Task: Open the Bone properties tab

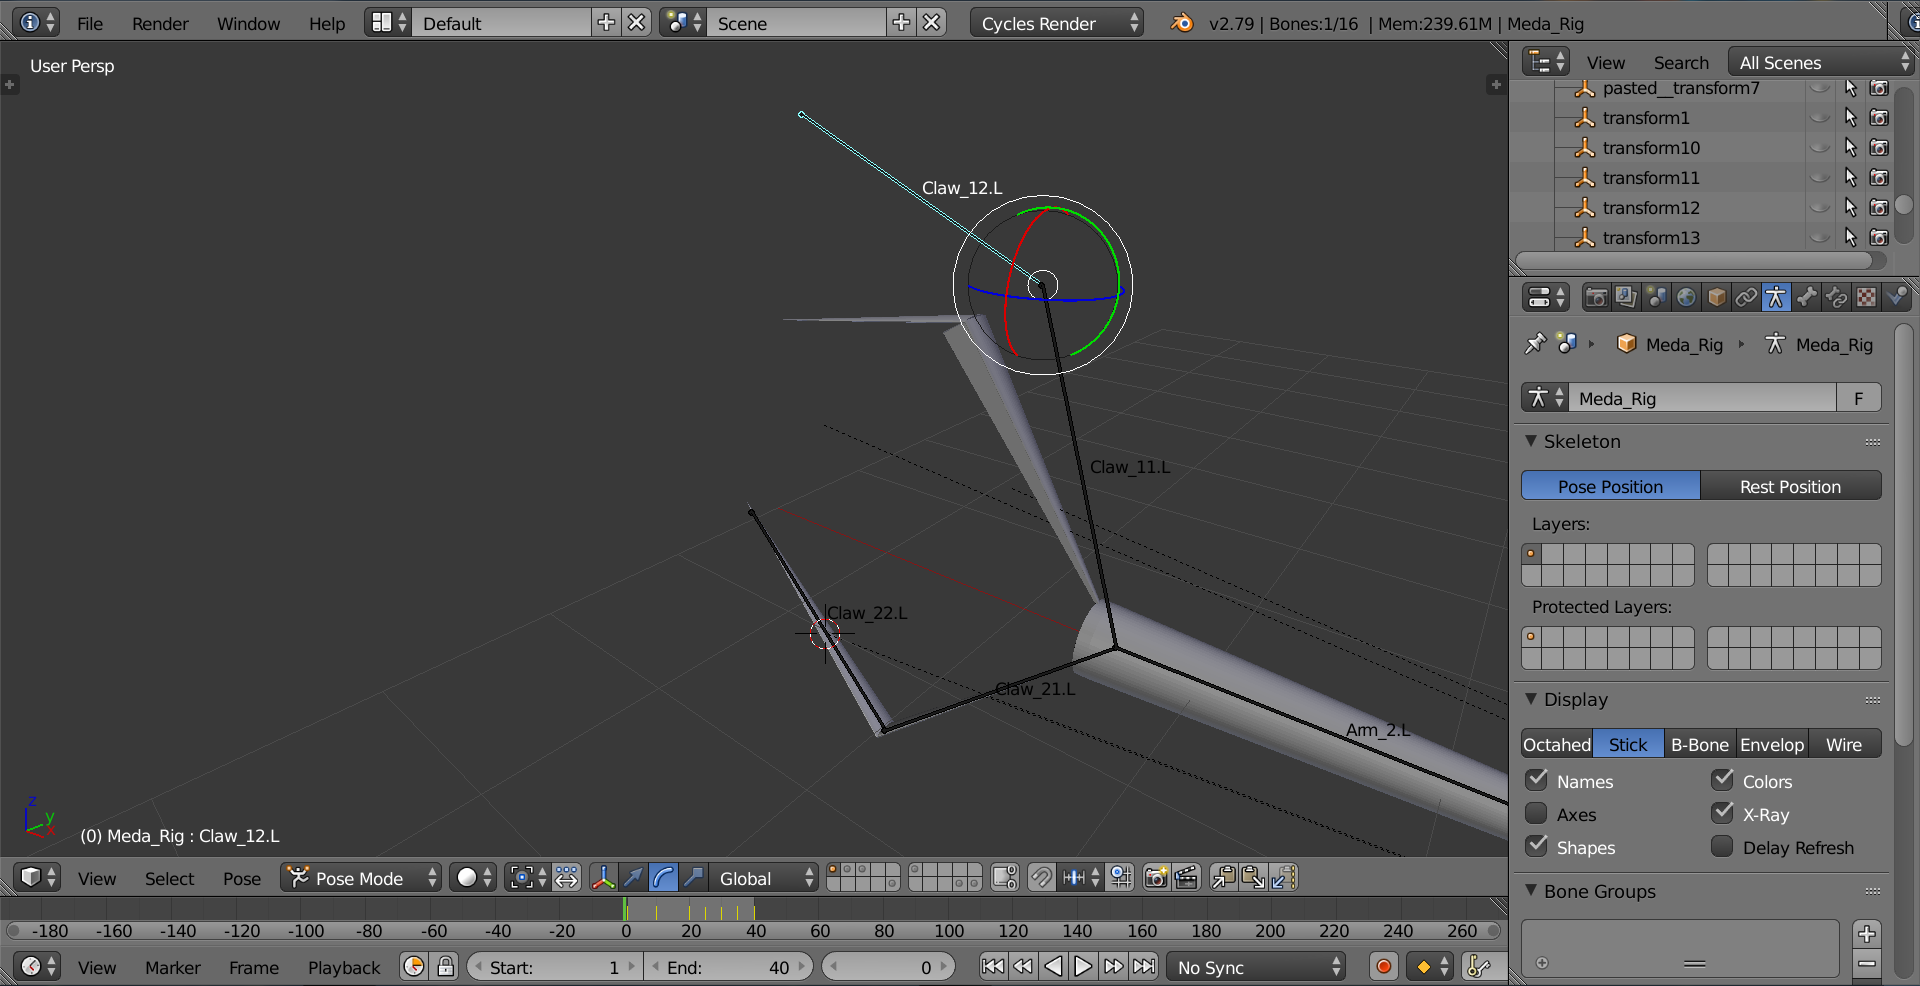Action: click(1806, 297)
